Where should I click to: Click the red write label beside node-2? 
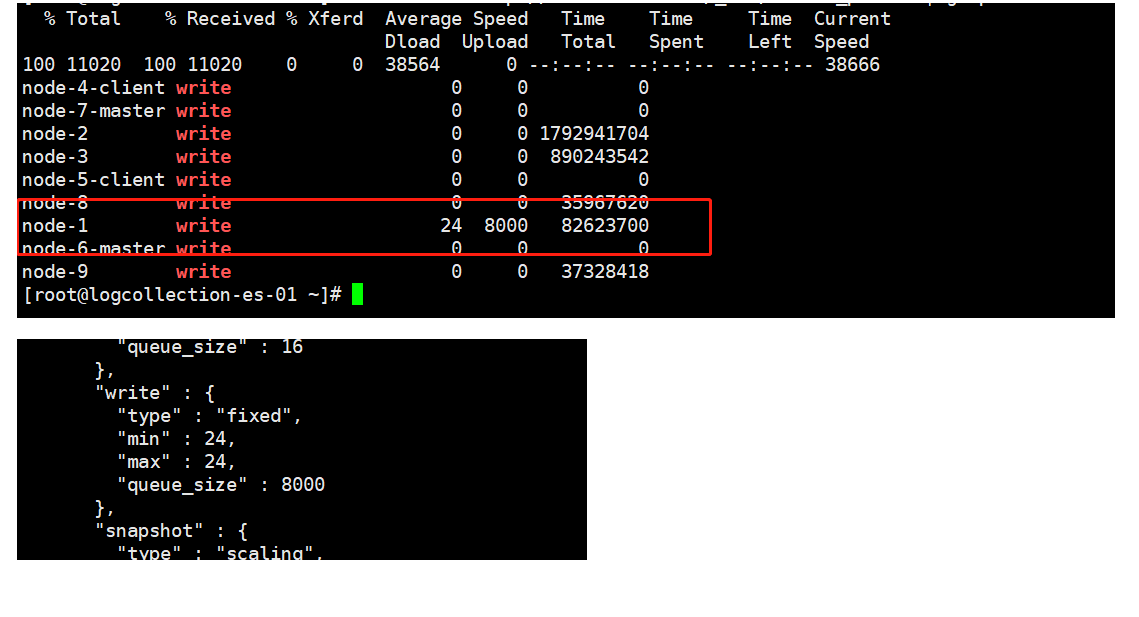click(203, 134)
